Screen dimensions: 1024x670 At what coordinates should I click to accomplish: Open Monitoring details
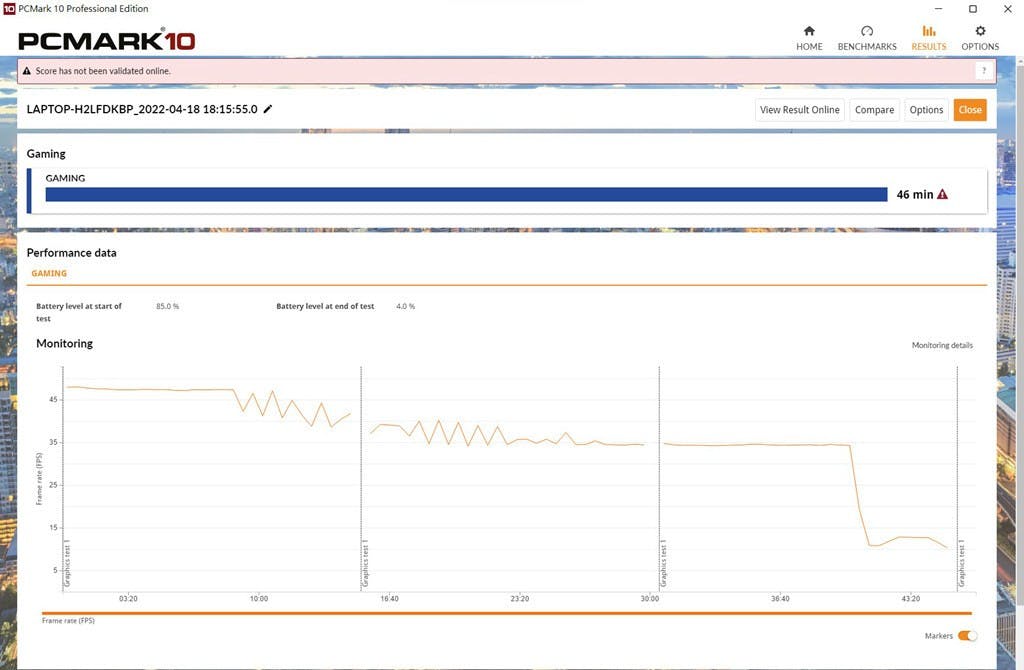tap(941, 345)
